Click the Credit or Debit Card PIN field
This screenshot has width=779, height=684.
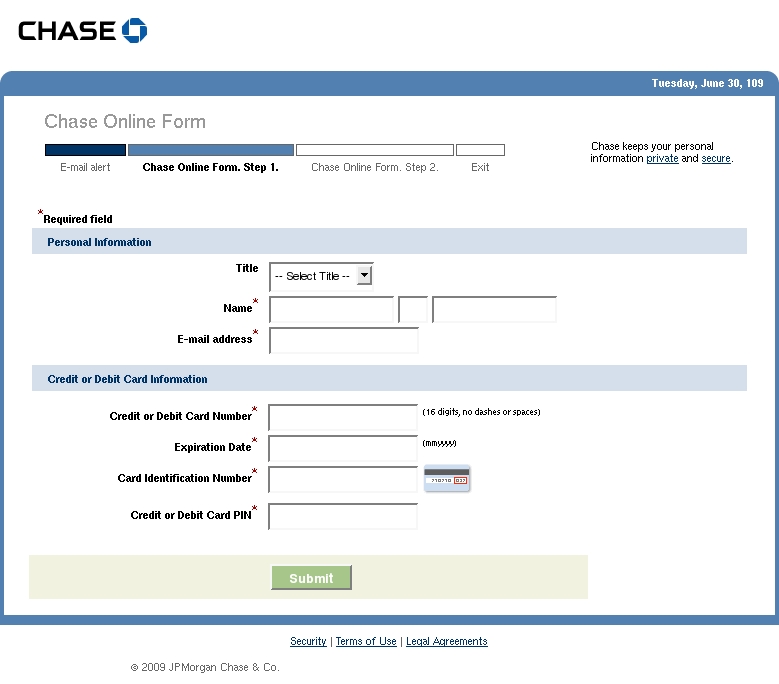(x=343, y=516)
